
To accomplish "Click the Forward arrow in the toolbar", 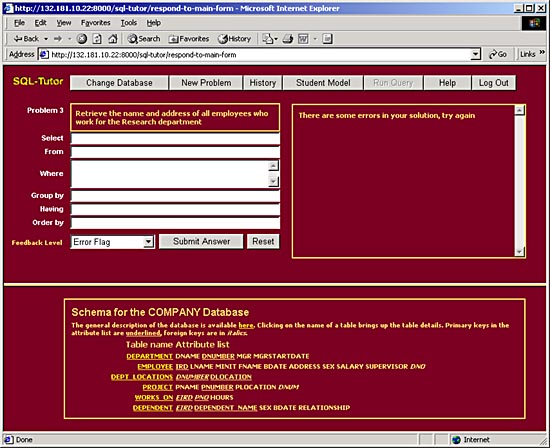I will (58, 39).
